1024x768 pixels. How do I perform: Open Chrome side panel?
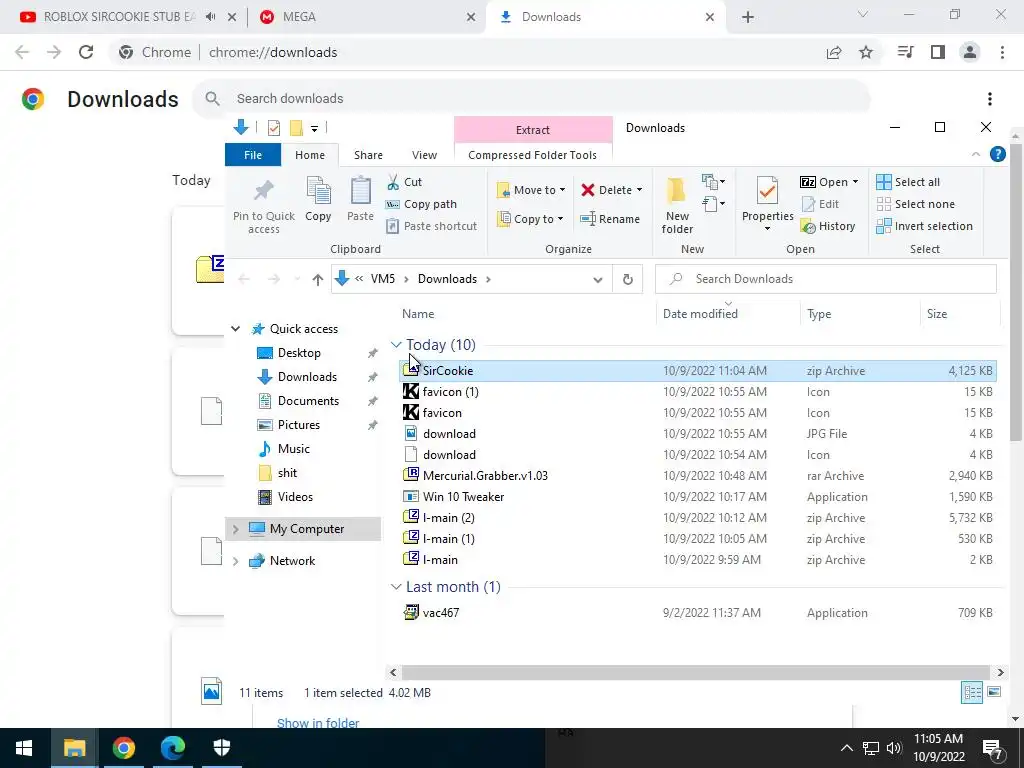click(x=938, y=52)
